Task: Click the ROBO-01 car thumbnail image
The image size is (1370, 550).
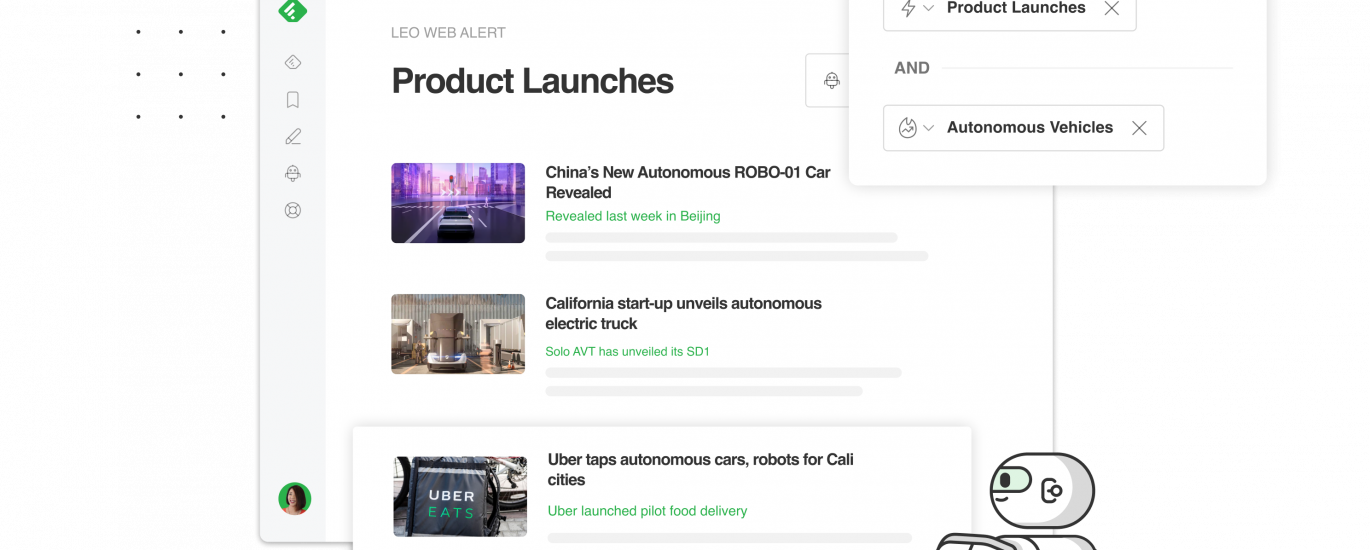Action: pos(458,203)
